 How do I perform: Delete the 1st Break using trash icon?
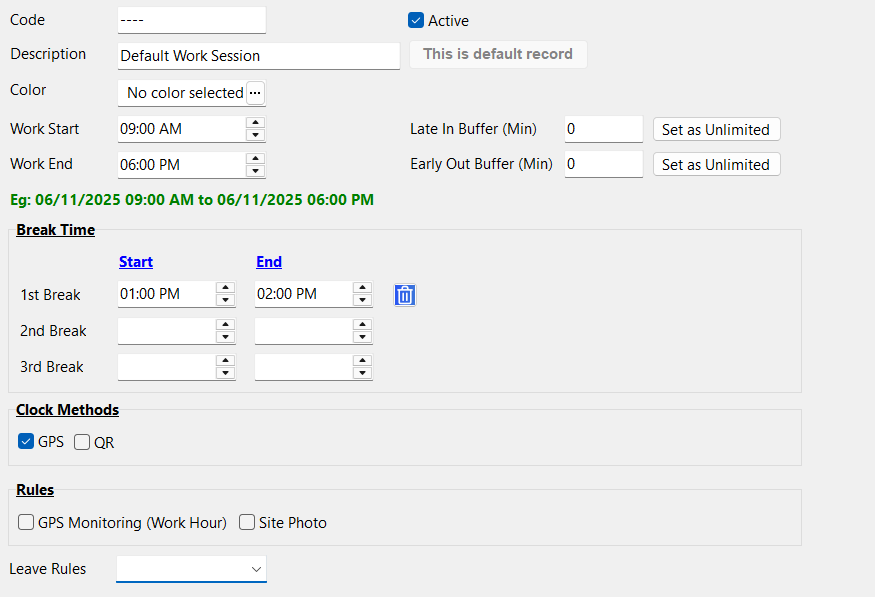coord(404,295)
